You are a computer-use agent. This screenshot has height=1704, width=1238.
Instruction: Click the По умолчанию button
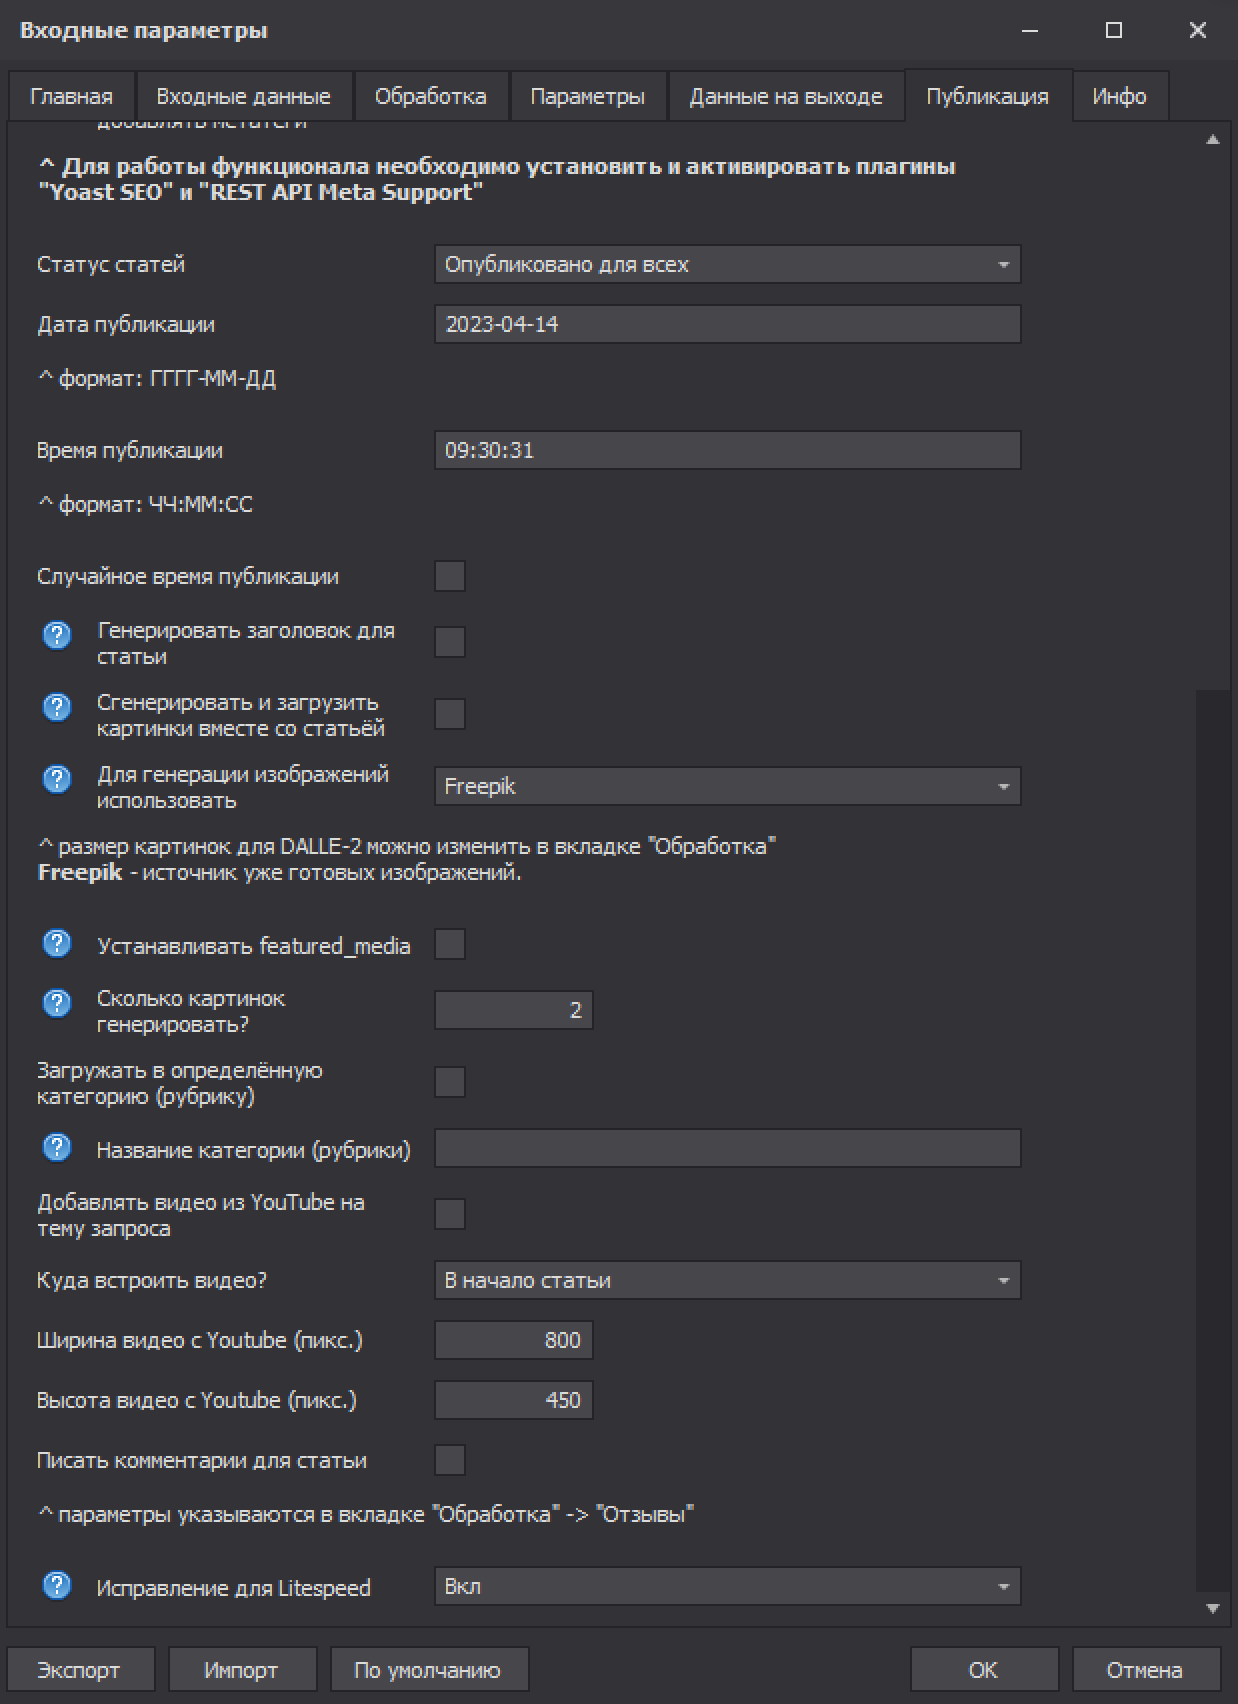[x=428, y=1670]
